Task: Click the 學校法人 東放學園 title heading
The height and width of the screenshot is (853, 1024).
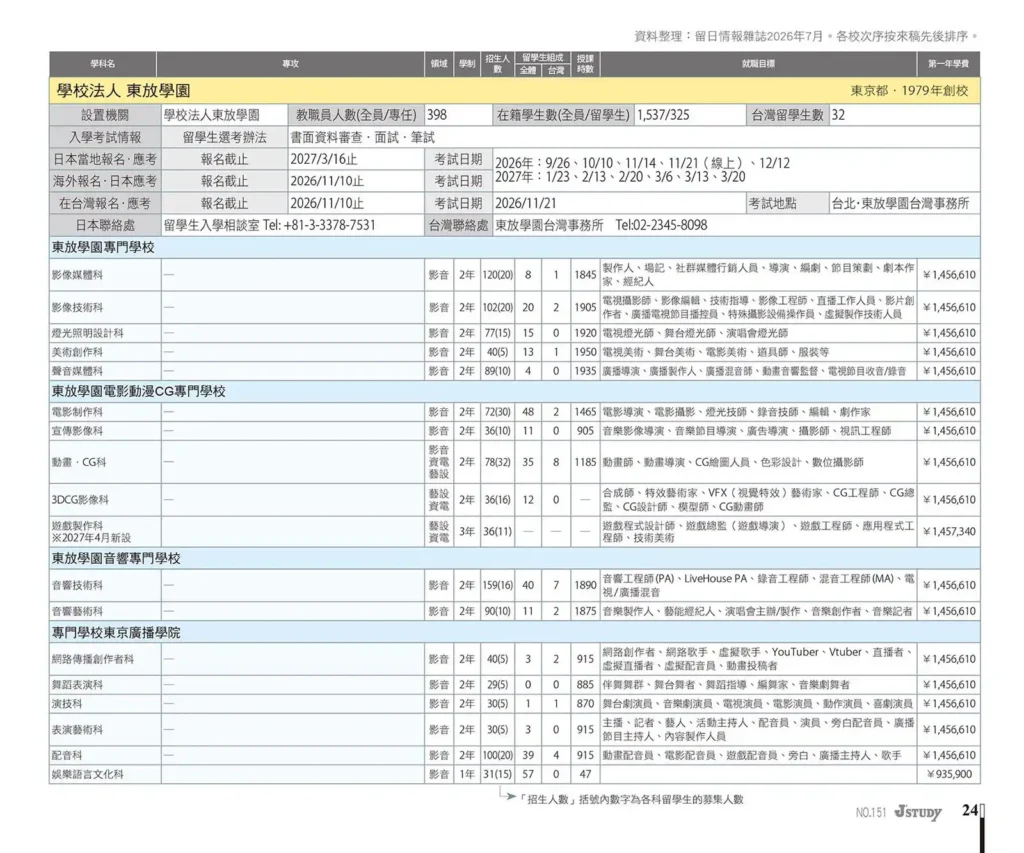Action: (x=123, y=91)
